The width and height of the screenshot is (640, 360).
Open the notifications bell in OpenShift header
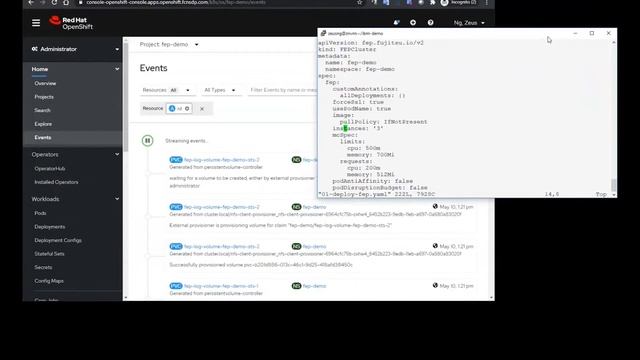click(396, 23)
